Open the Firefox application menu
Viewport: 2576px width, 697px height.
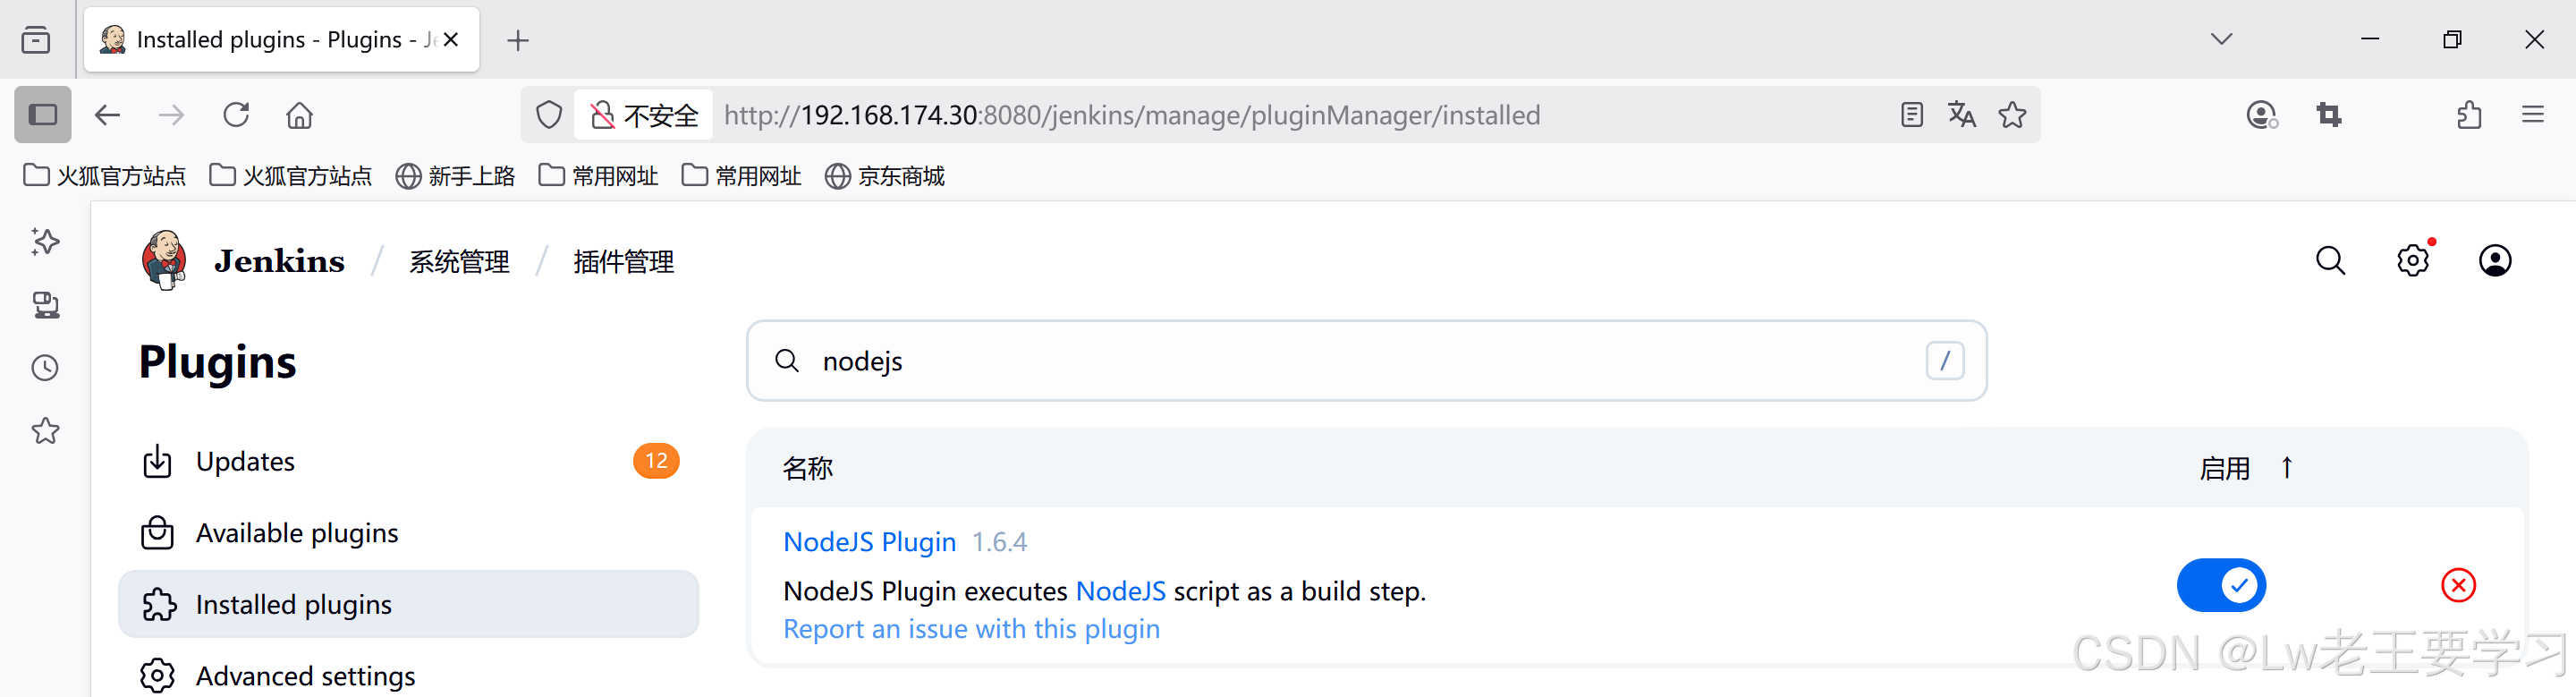tap(2533, 115)
